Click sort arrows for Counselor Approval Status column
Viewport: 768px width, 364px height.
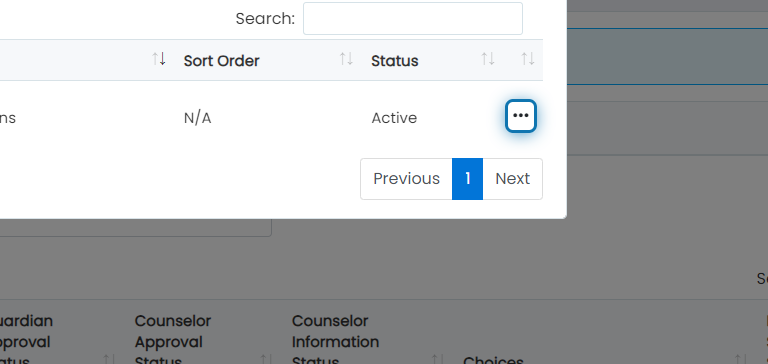[265, 360]
